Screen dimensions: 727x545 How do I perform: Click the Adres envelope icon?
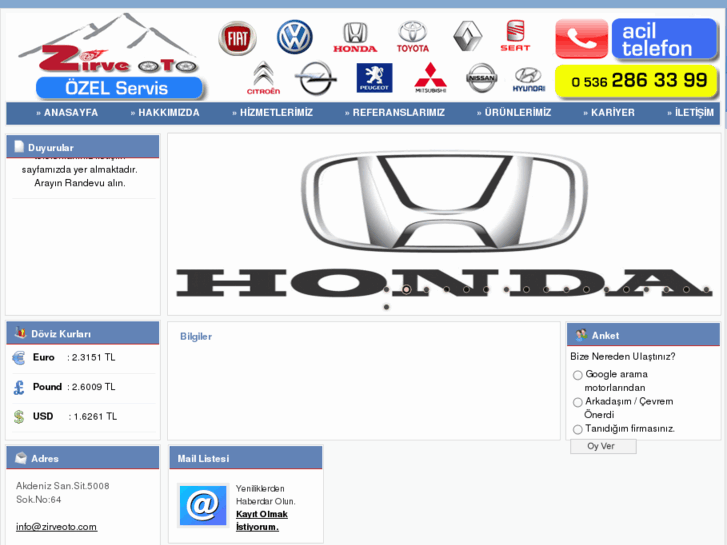[x=21, y=458]
